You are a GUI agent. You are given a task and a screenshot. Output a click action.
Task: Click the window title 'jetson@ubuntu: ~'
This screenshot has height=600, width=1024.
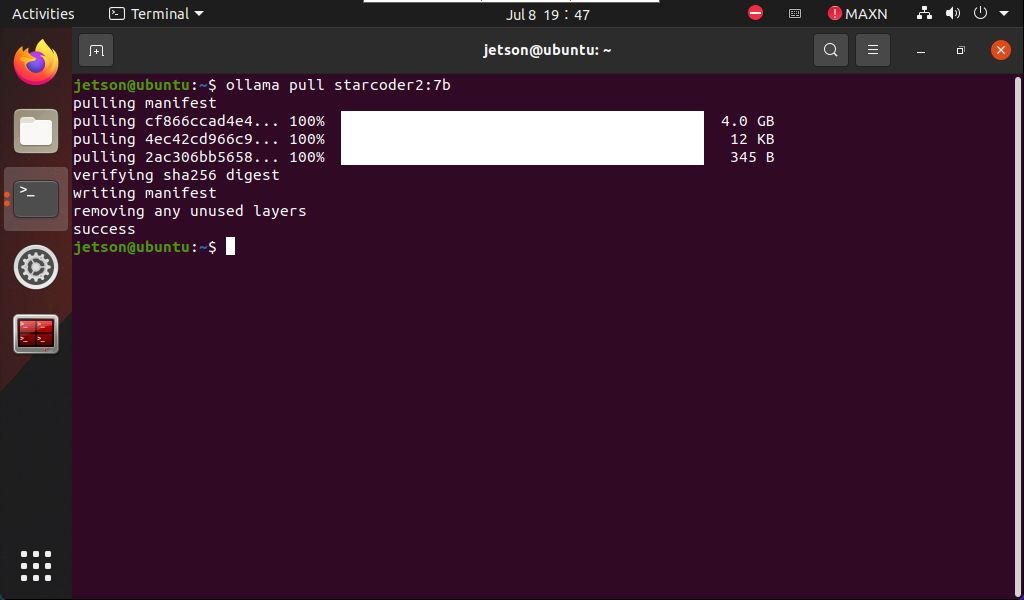(547, 50)
